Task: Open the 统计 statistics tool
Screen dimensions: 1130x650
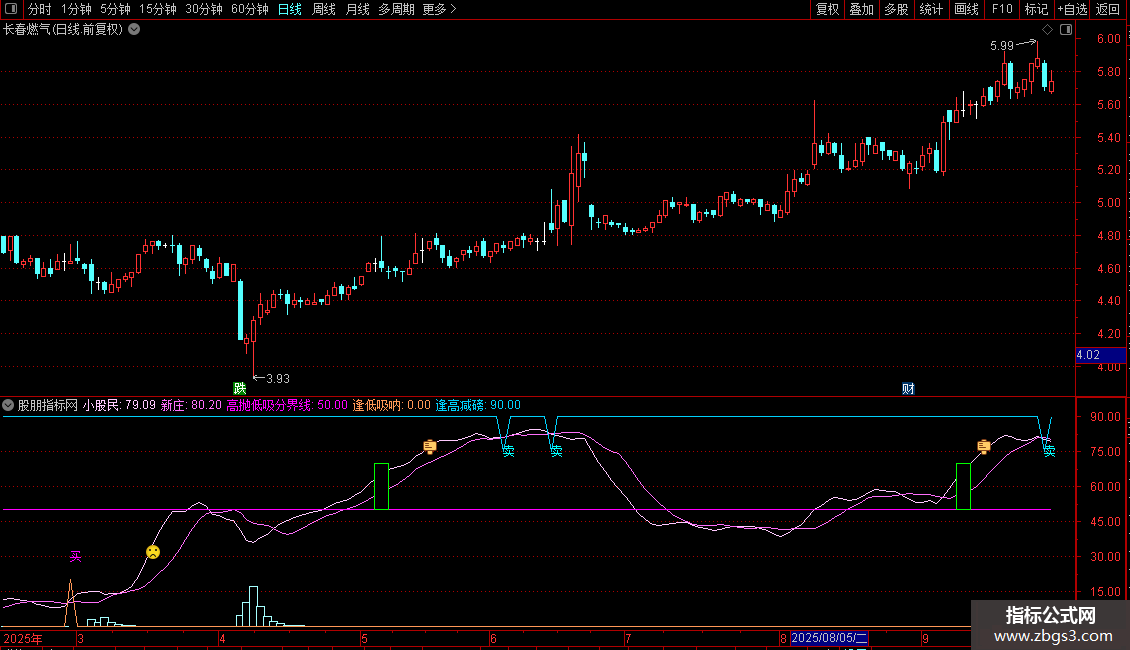Action: click(x=931, y=9)
